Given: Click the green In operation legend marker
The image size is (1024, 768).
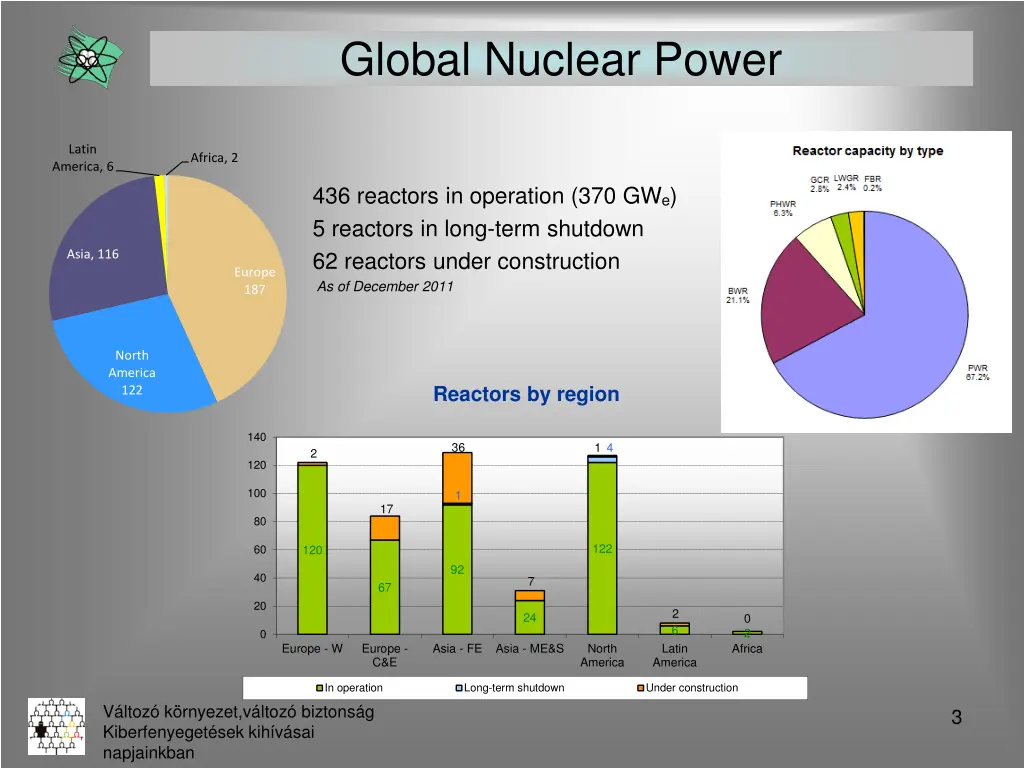Looking at the screenshot, I should tap(320, 688).
